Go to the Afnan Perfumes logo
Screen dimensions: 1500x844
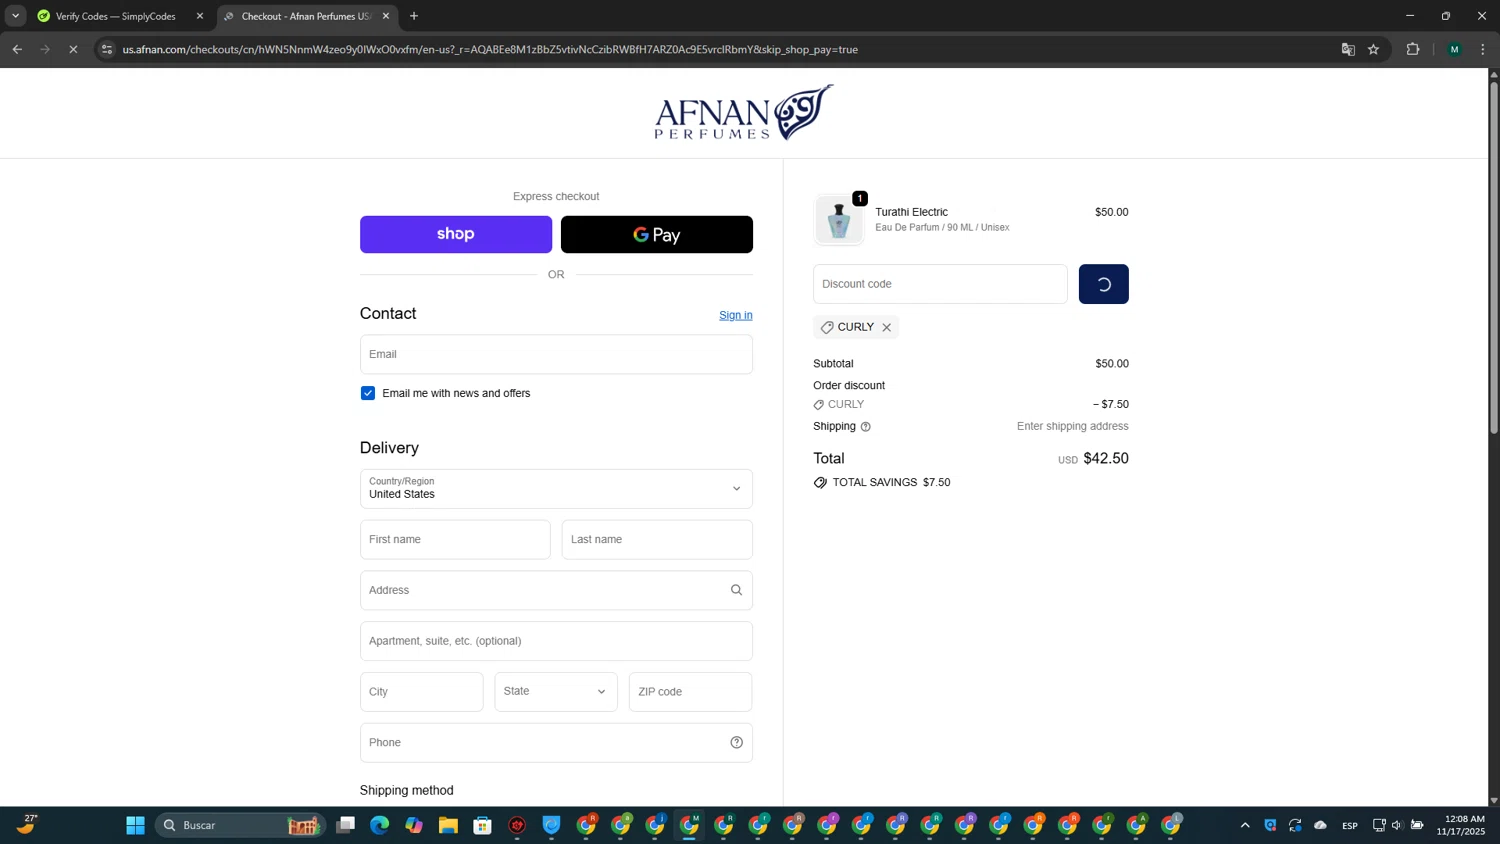click(x=743, y=112)
